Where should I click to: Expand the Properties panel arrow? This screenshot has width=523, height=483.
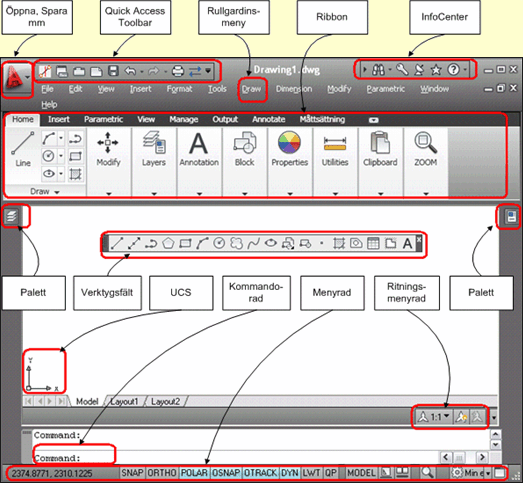290,194
